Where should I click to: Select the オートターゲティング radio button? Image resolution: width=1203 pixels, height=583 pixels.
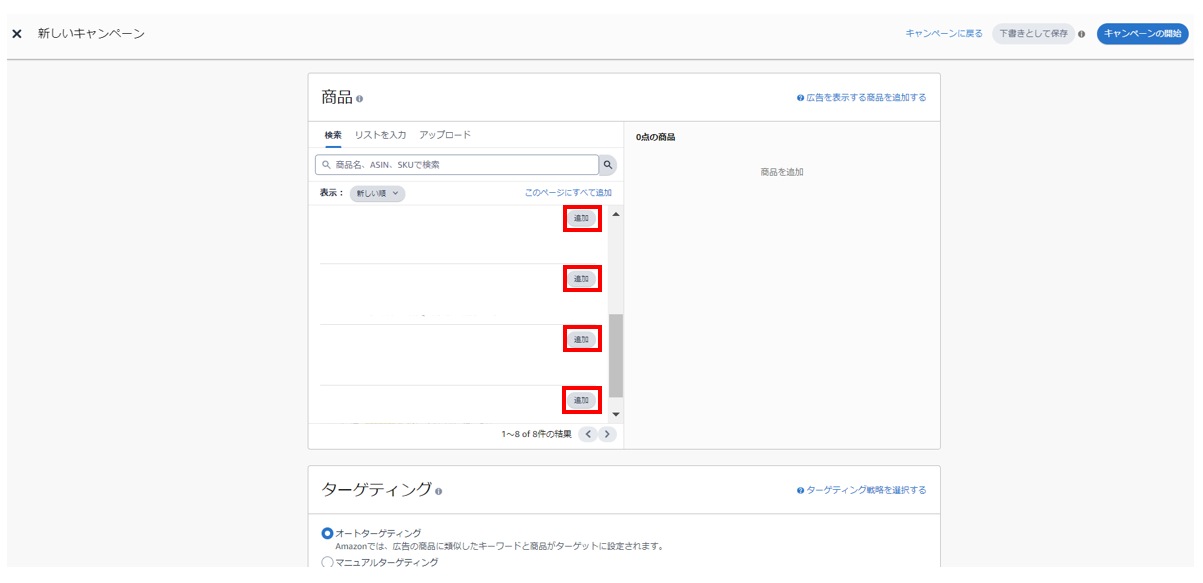[327, 533]
